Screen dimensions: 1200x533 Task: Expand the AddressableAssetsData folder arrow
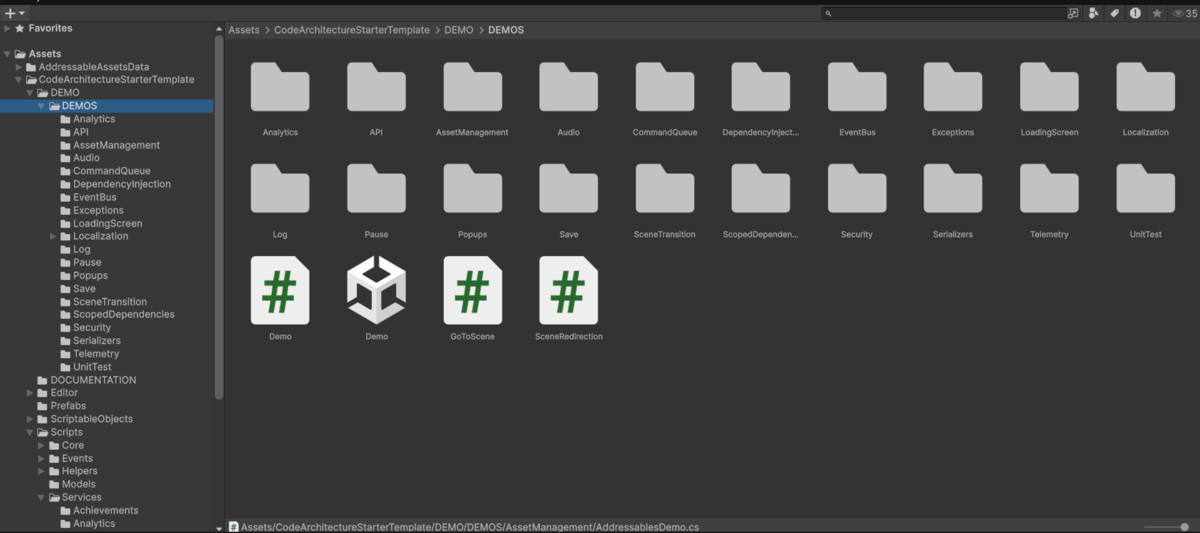(x=18, y=67)
